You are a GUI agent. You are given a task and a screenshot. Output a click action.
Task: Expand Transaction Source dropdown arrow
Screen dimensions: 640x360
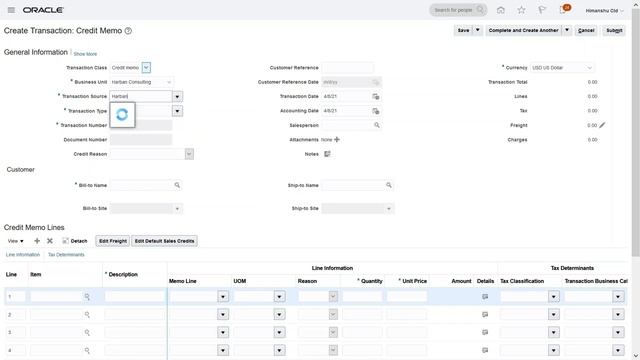click(x=177, y=97)
